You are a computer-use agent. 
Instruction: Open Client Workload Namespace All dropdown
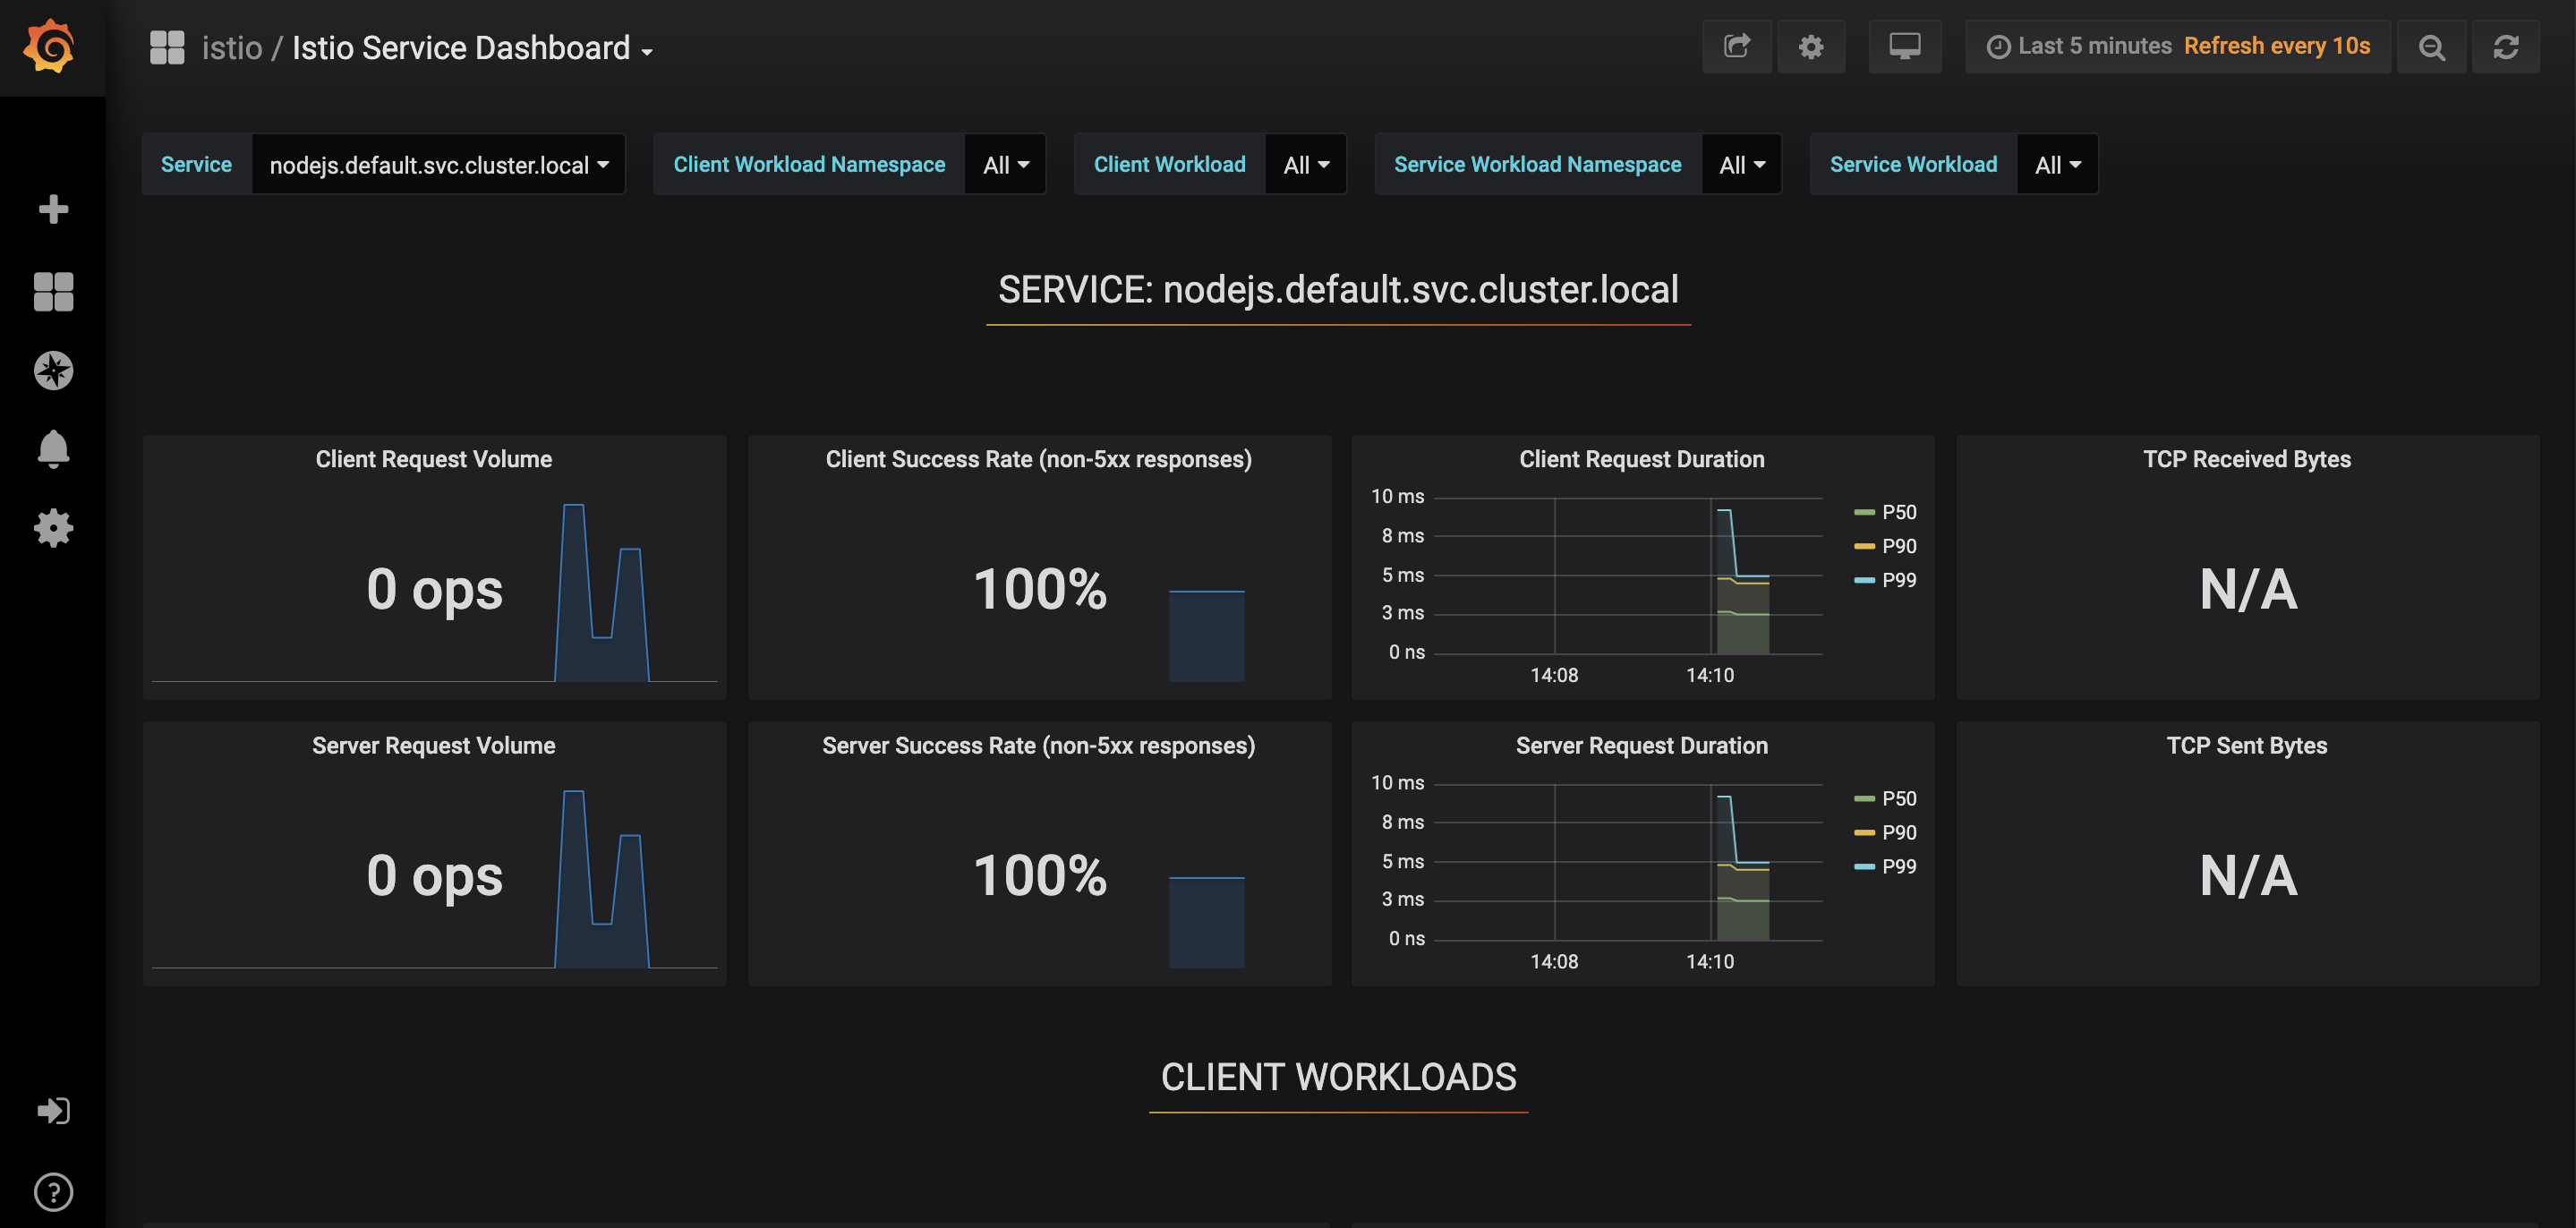(x=1005, y=164)
